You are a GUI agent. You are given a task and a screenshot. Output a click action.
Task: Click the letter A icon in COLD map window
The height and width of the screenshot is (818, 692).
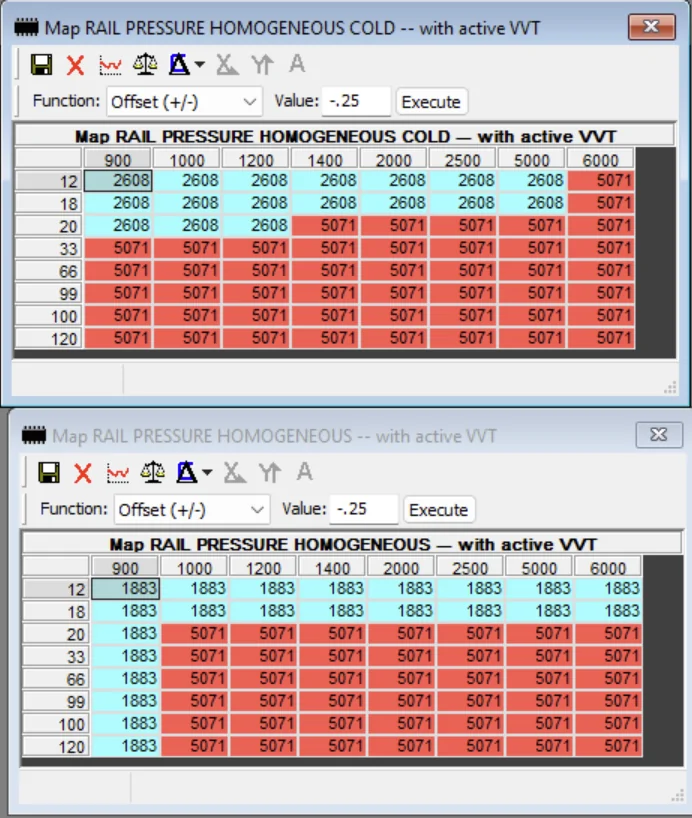click(x=297, y=64)
